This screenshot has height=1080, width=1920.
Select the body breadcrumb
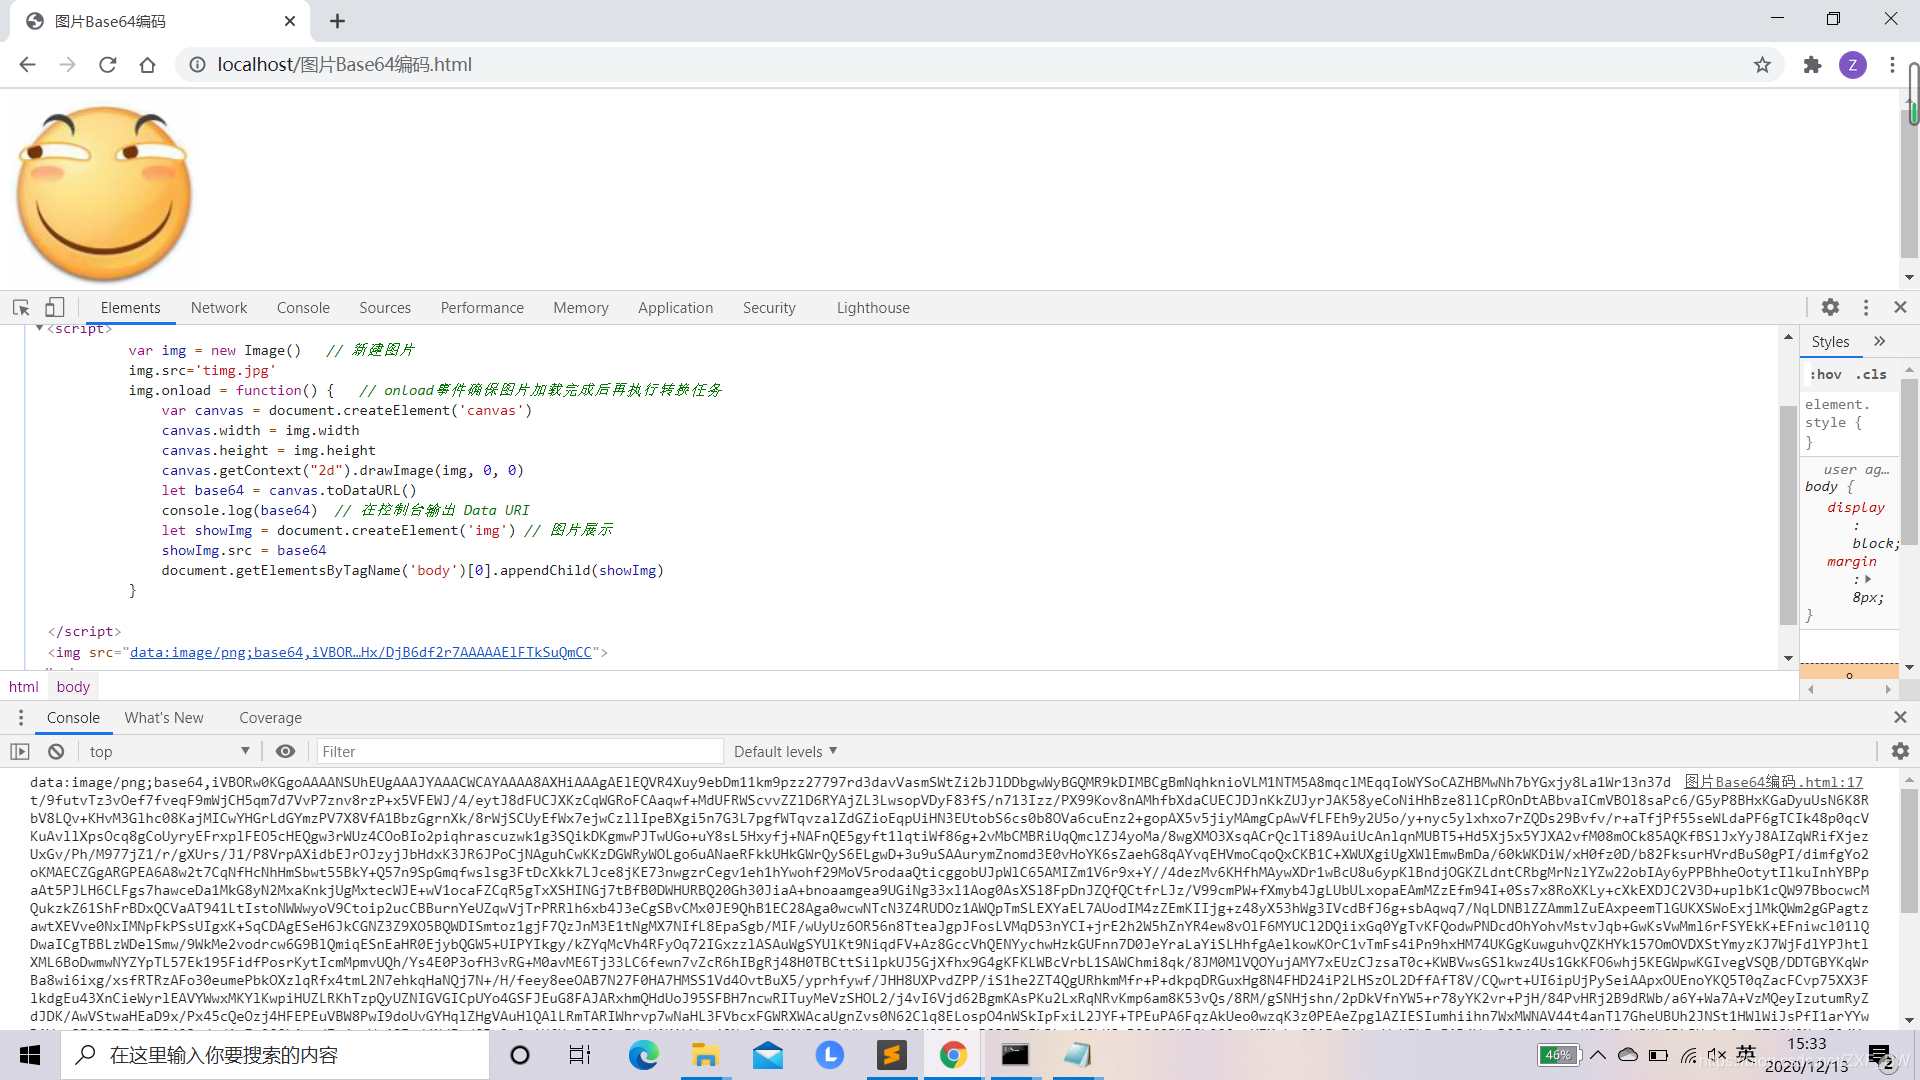pos(73,687)
